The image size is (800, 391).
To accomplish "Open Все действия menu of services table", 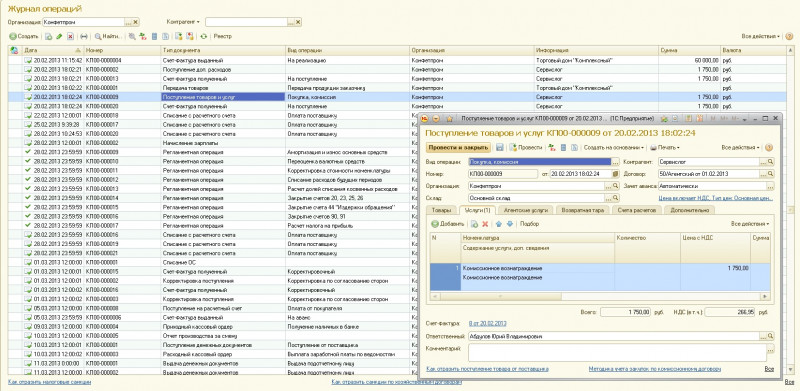I will pos(750,224).
